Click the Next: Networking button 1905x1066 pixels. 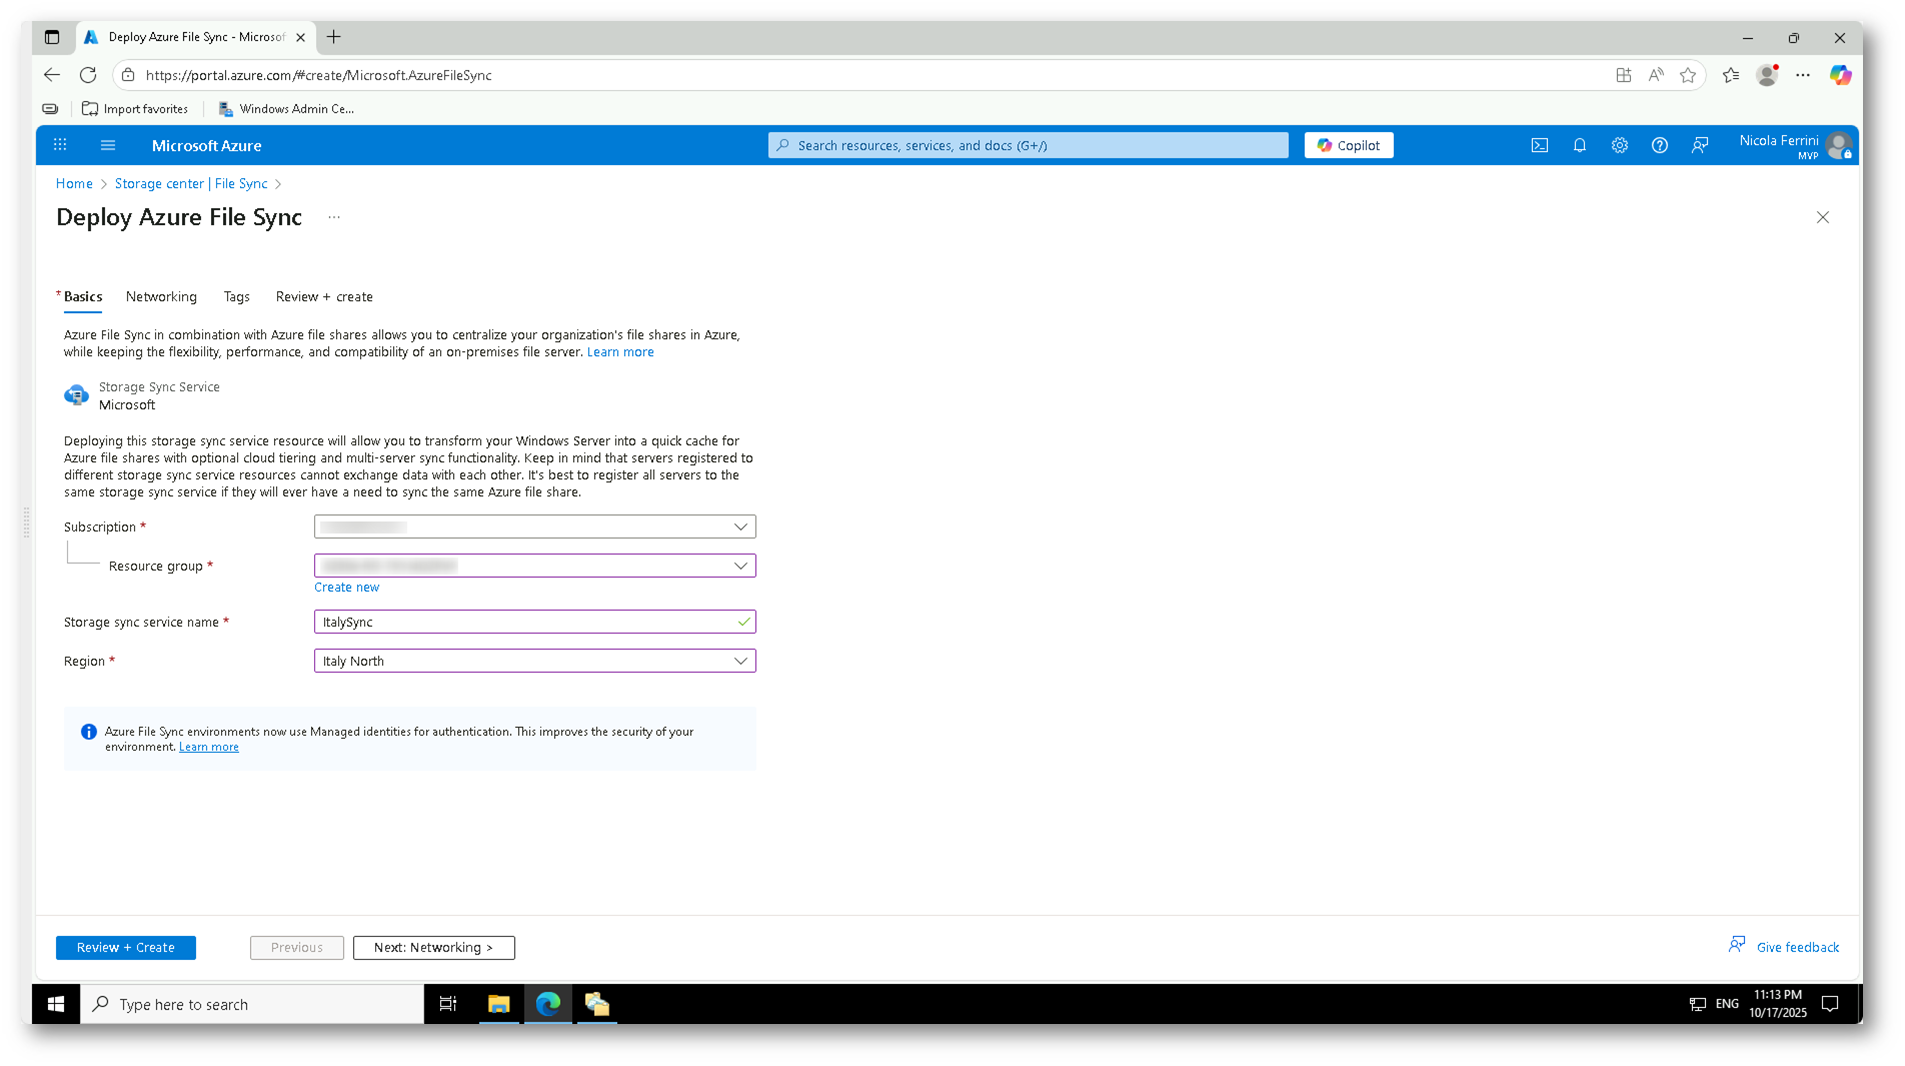(434, 948)
